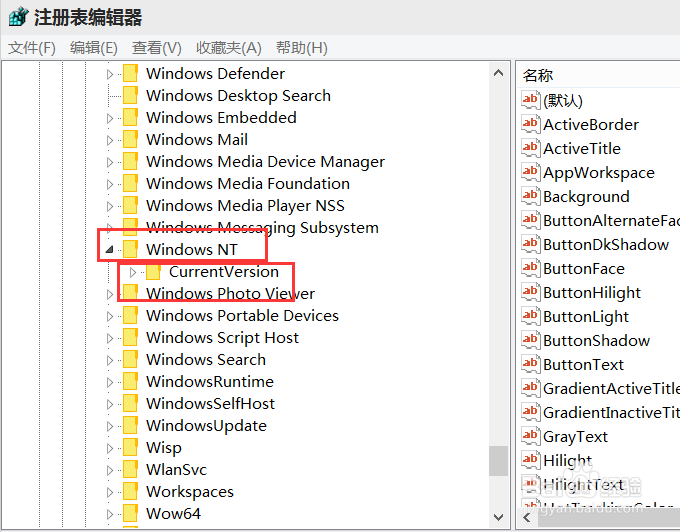Expand the Windows Embedded key

110,118
